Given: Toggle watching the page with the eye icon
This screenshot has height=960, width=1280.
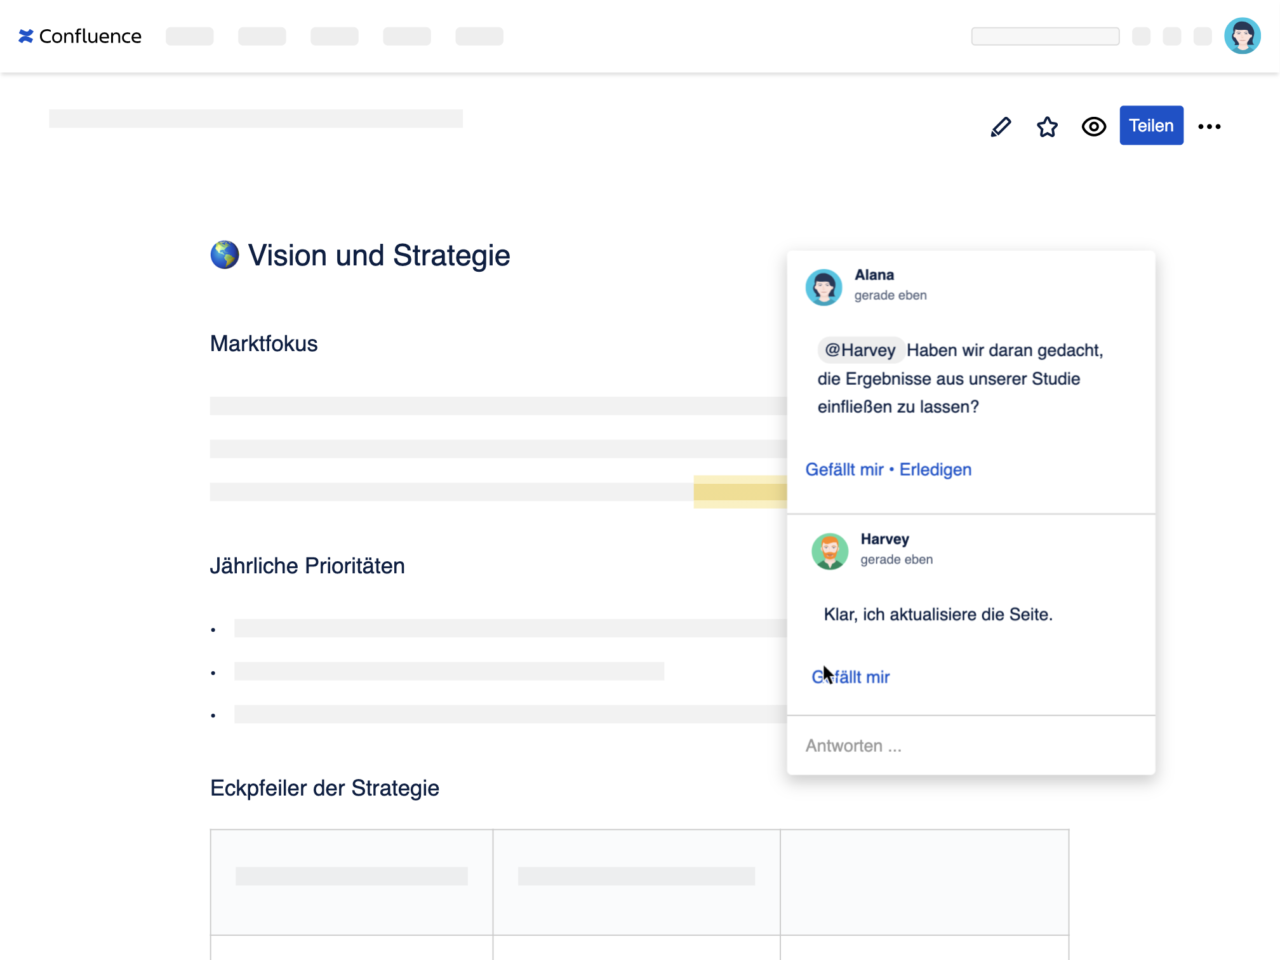Looking at the screenshot, I should [1093, 126].
